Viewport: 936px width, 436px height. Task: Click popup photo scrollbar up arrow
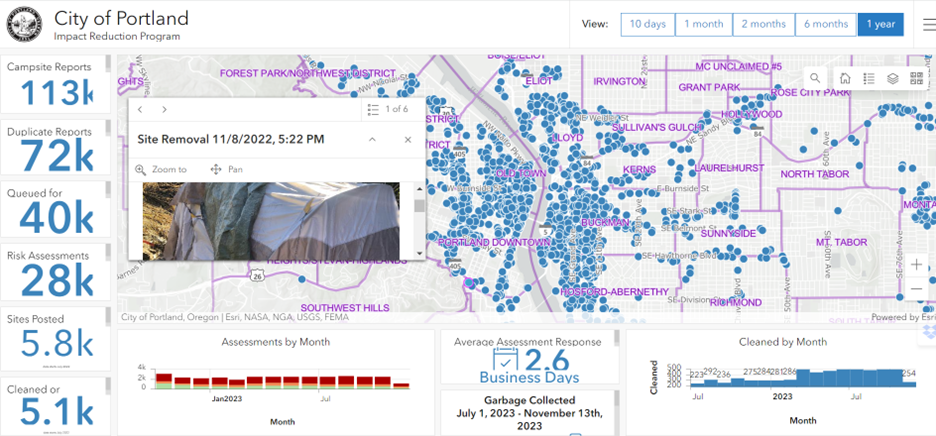click(x=419, y=189)
